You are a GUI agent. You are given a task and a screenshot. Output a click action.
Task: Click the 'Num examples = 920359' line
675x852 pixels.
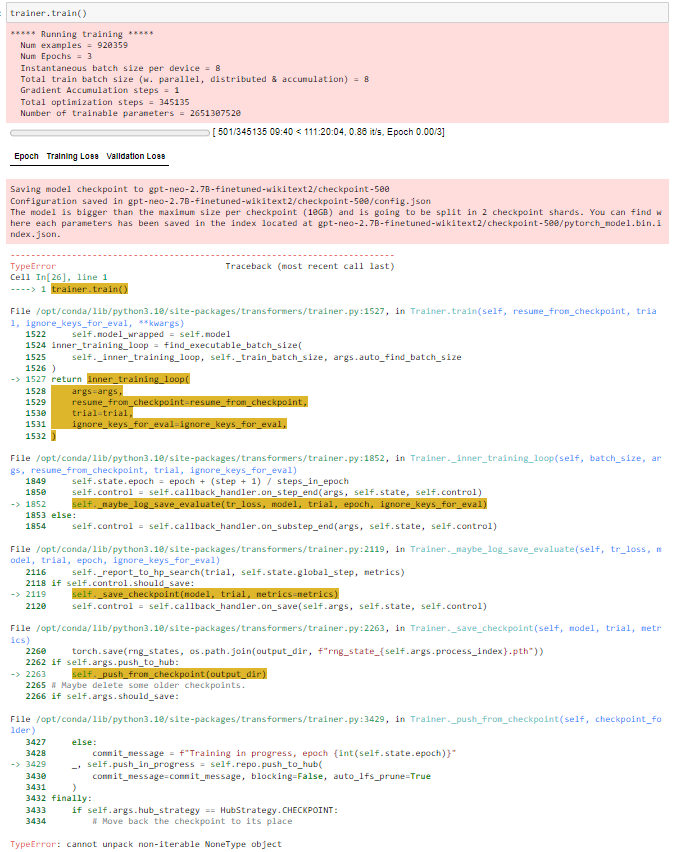pos(74,45)
